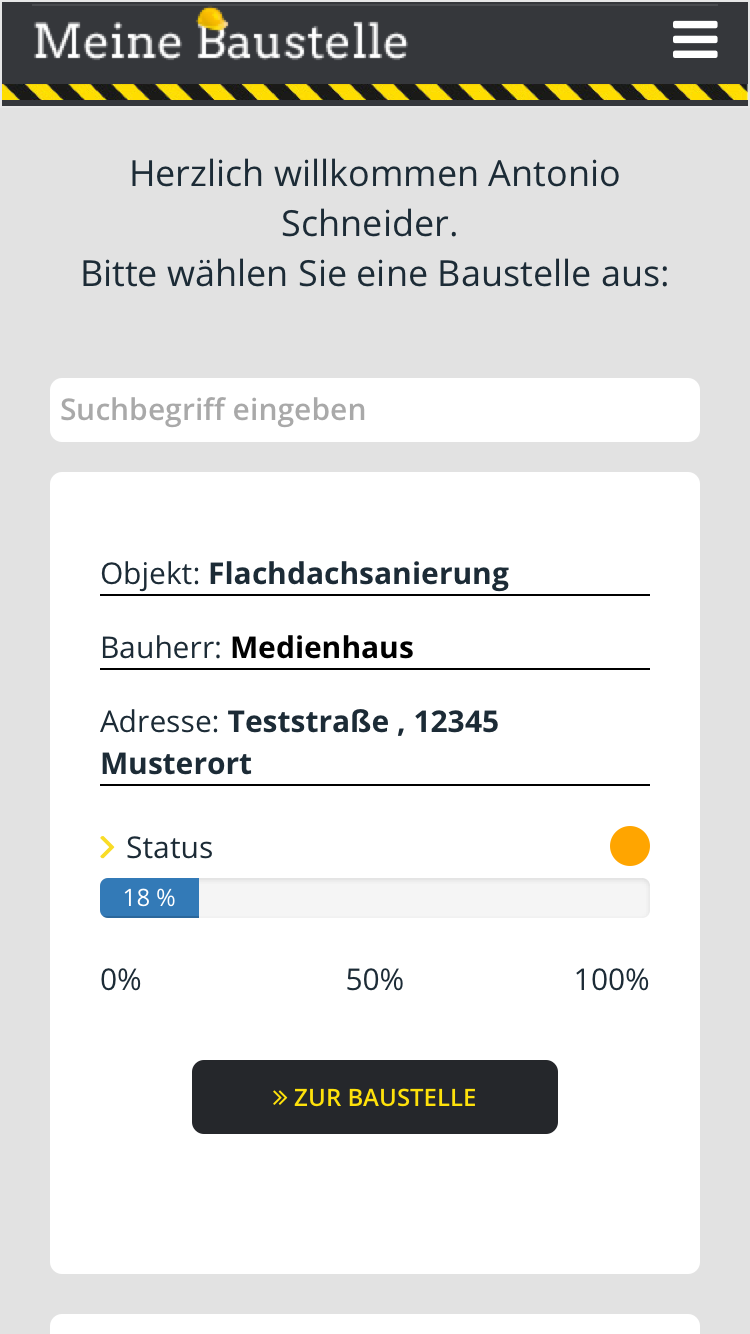The width and height of the screenshot is (750, 1334).
Task: Click the welcome message for Antonio Schneider
Action: point(375,198)
